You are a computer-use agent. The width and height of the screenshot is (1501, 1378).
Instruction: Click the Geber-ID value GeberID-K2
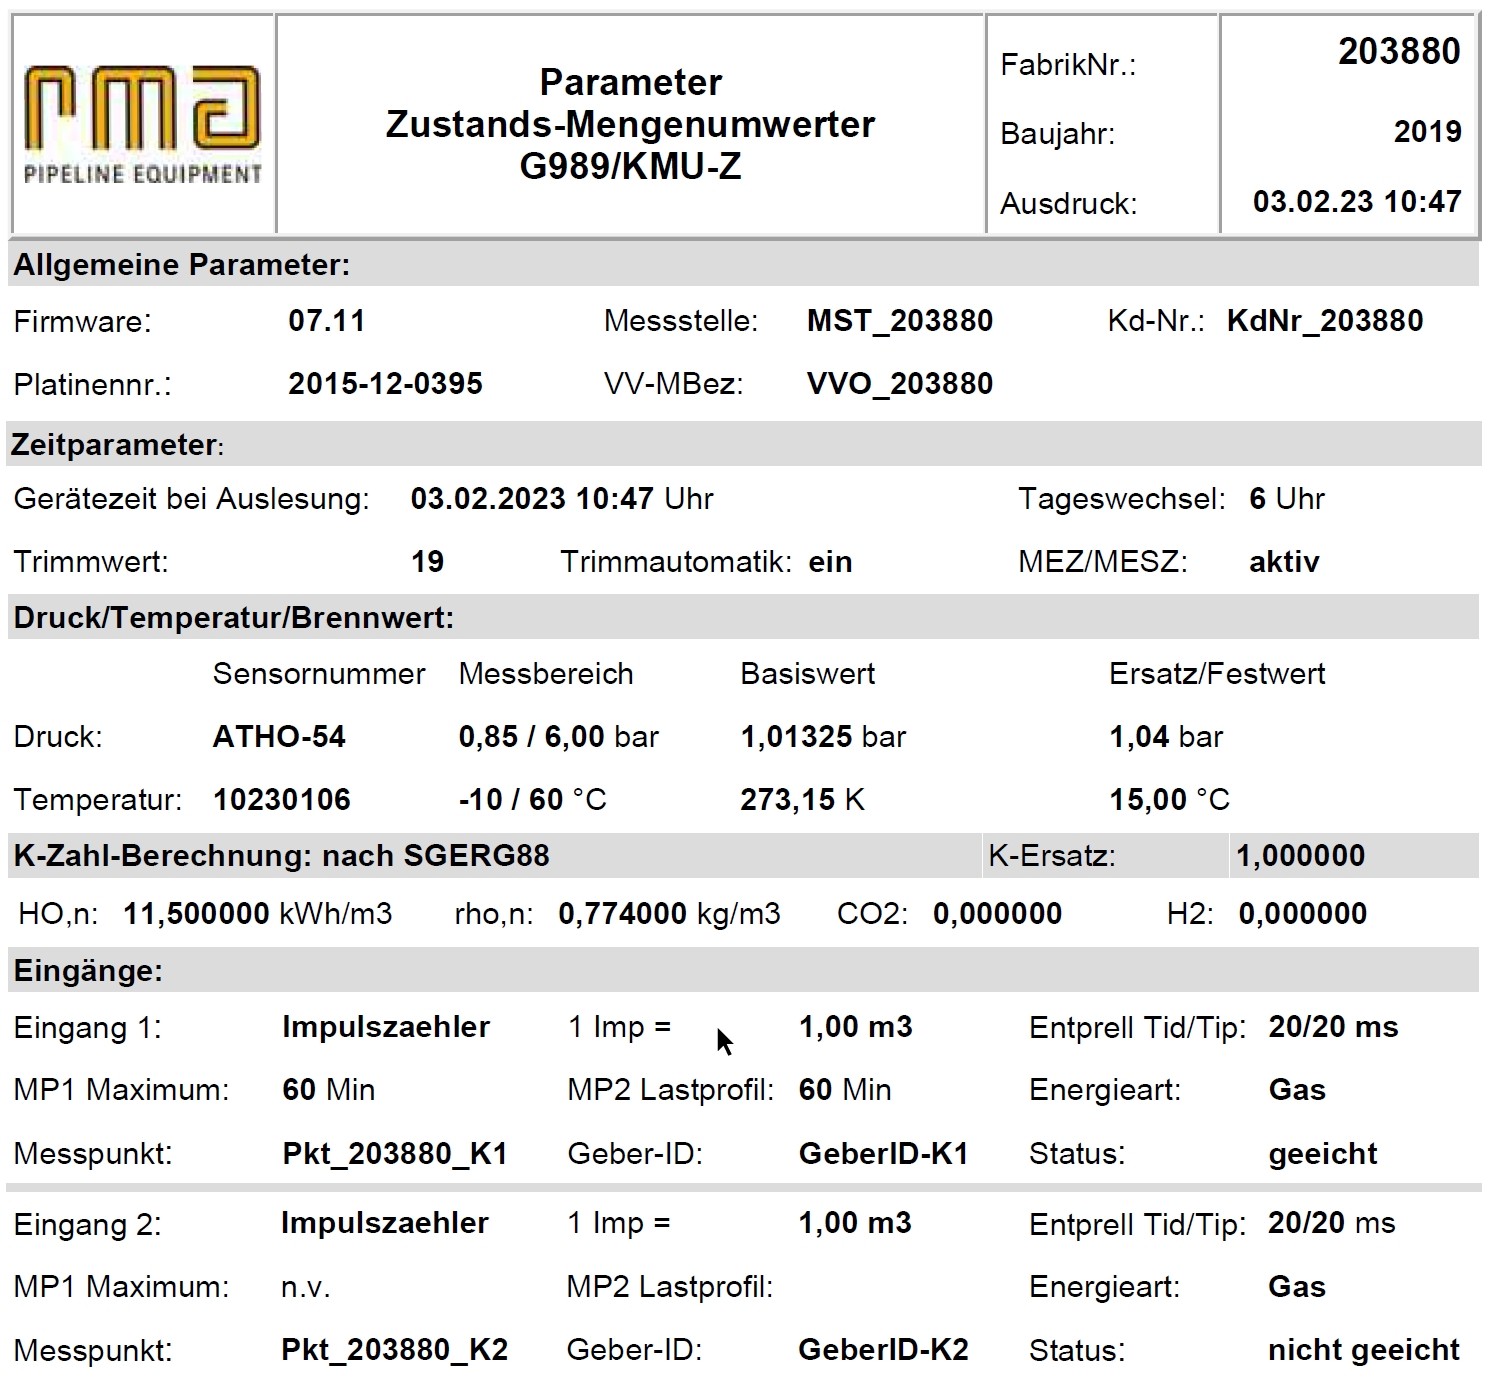point(884,1350)
